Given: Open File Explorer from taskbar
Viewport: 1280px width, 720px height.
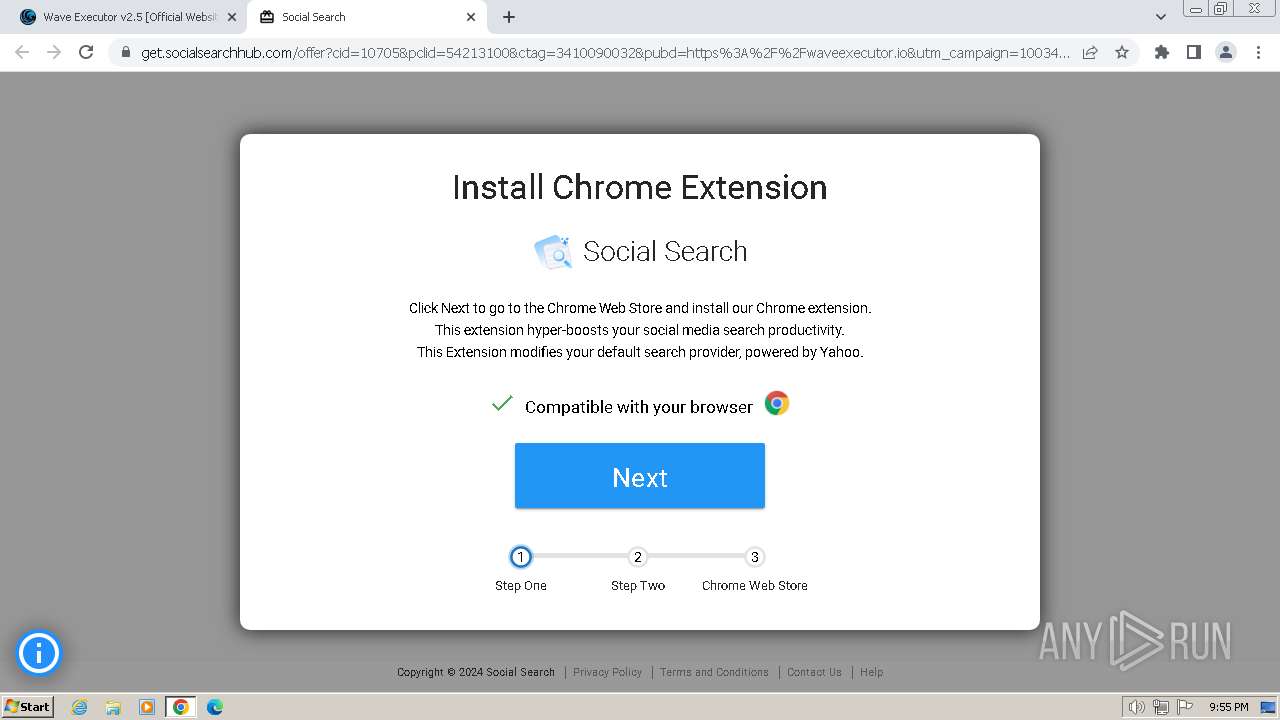Looking at the screenshot, I should pos(113,707).
